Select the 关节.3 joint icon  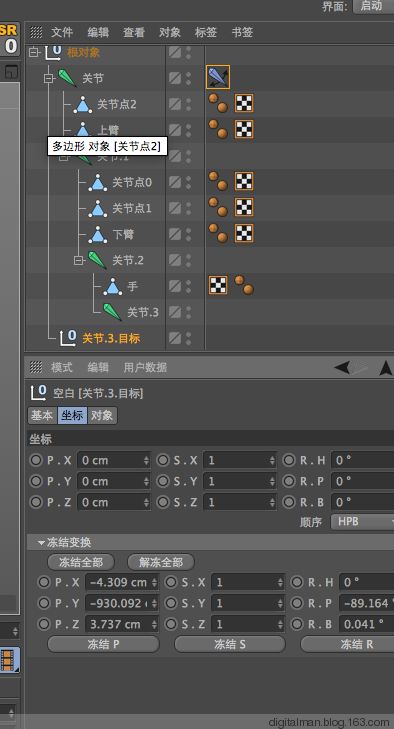point(112,312)
